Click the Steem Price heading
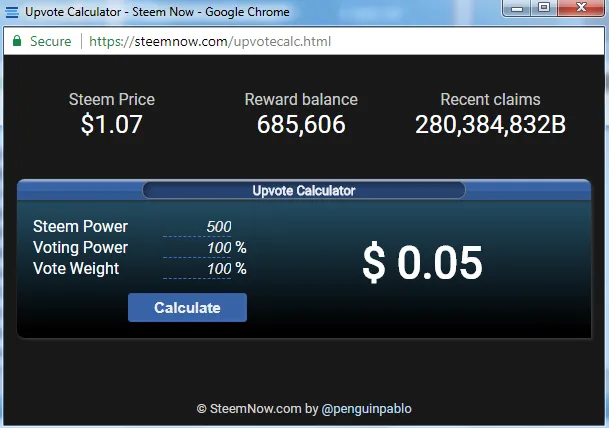The width and height of the screenshot is (609, 428). pyautogui.click(x=112, y=99)
